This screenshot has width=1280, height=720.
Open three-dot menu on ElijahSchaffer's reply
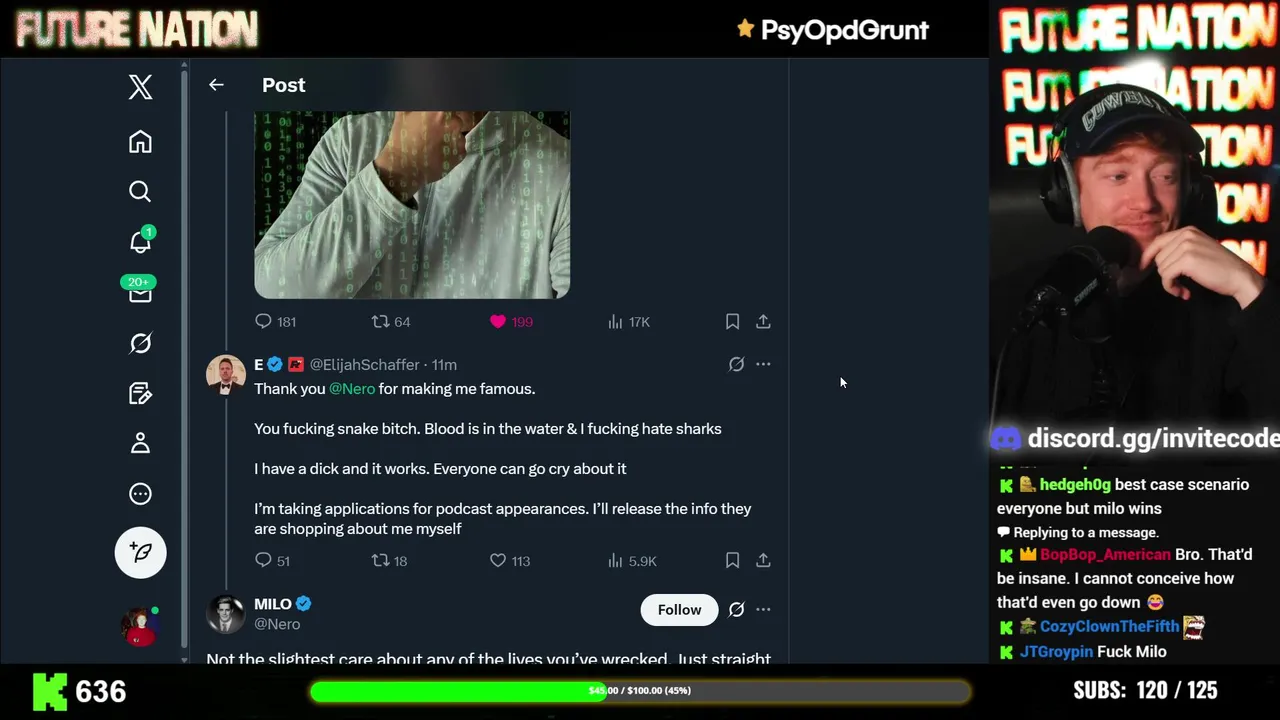coord(763,364)
